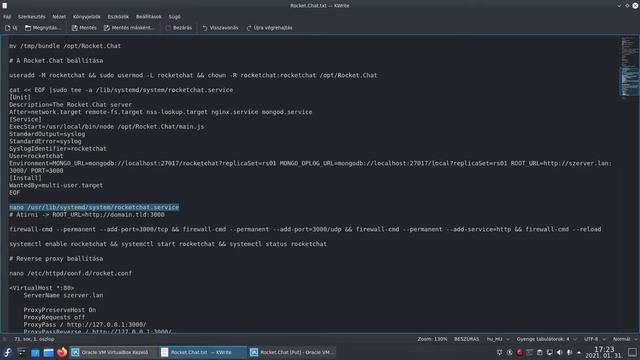640x360 pixels.
Task: Click the 'ServerName szerver.lan' line
Action: 63,296
